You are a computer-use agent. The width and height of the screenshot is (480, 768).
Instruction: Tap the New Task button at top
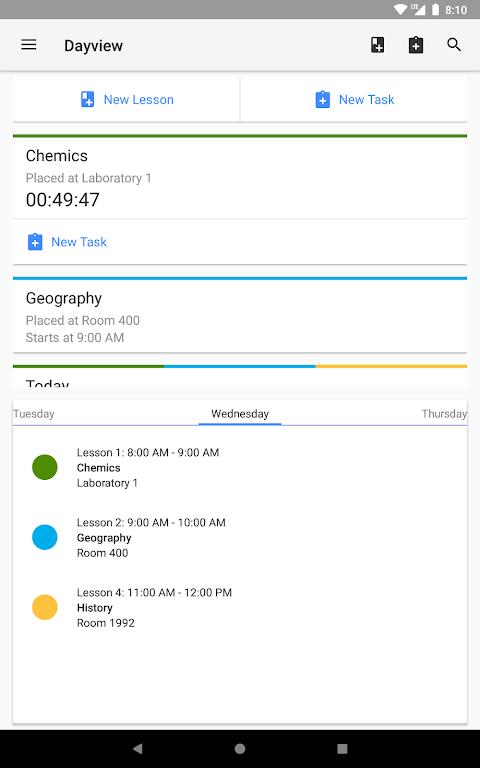[354, 99]
